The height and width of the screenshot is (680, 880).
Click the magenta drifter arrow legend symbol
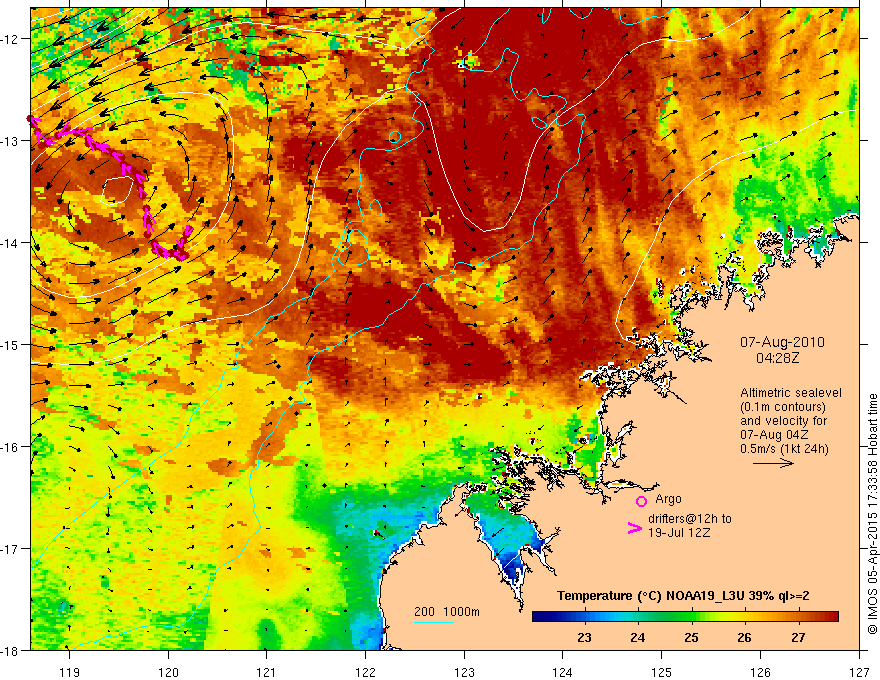coord(634,528)
